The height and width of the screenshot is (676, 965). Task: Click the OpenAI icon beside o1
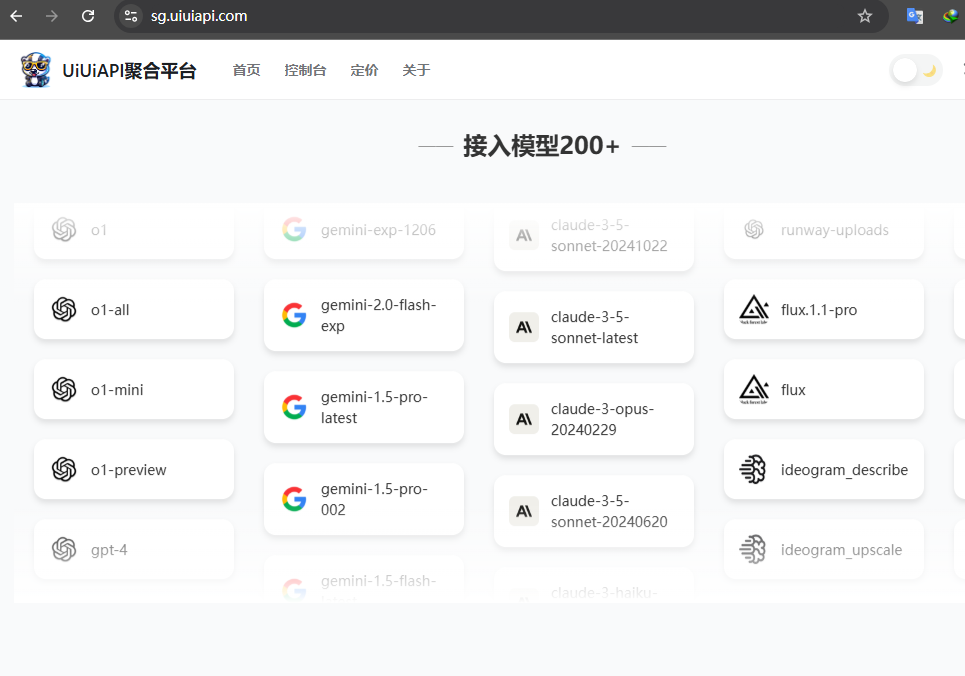[64, 230]
